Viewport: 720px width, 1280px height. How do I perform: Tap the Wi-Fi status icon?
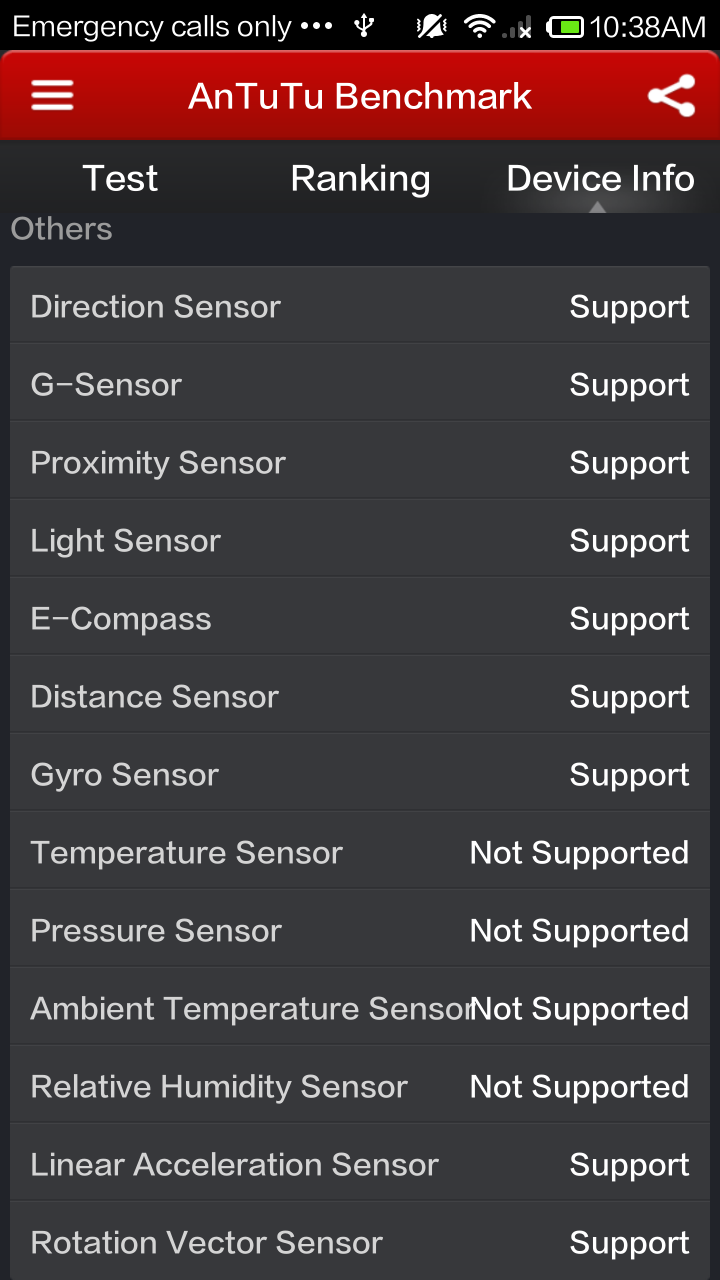(x=480, y=26)
